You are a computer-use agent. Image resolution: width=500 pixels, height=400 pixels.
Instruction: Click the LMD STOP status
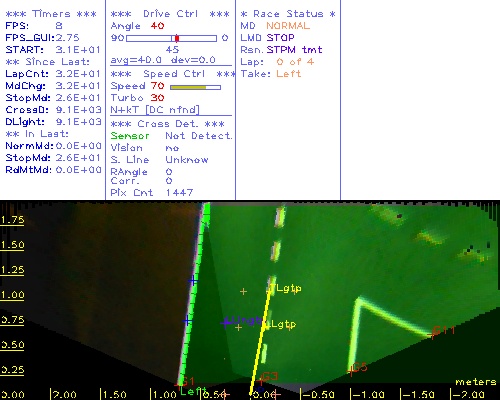267,38
